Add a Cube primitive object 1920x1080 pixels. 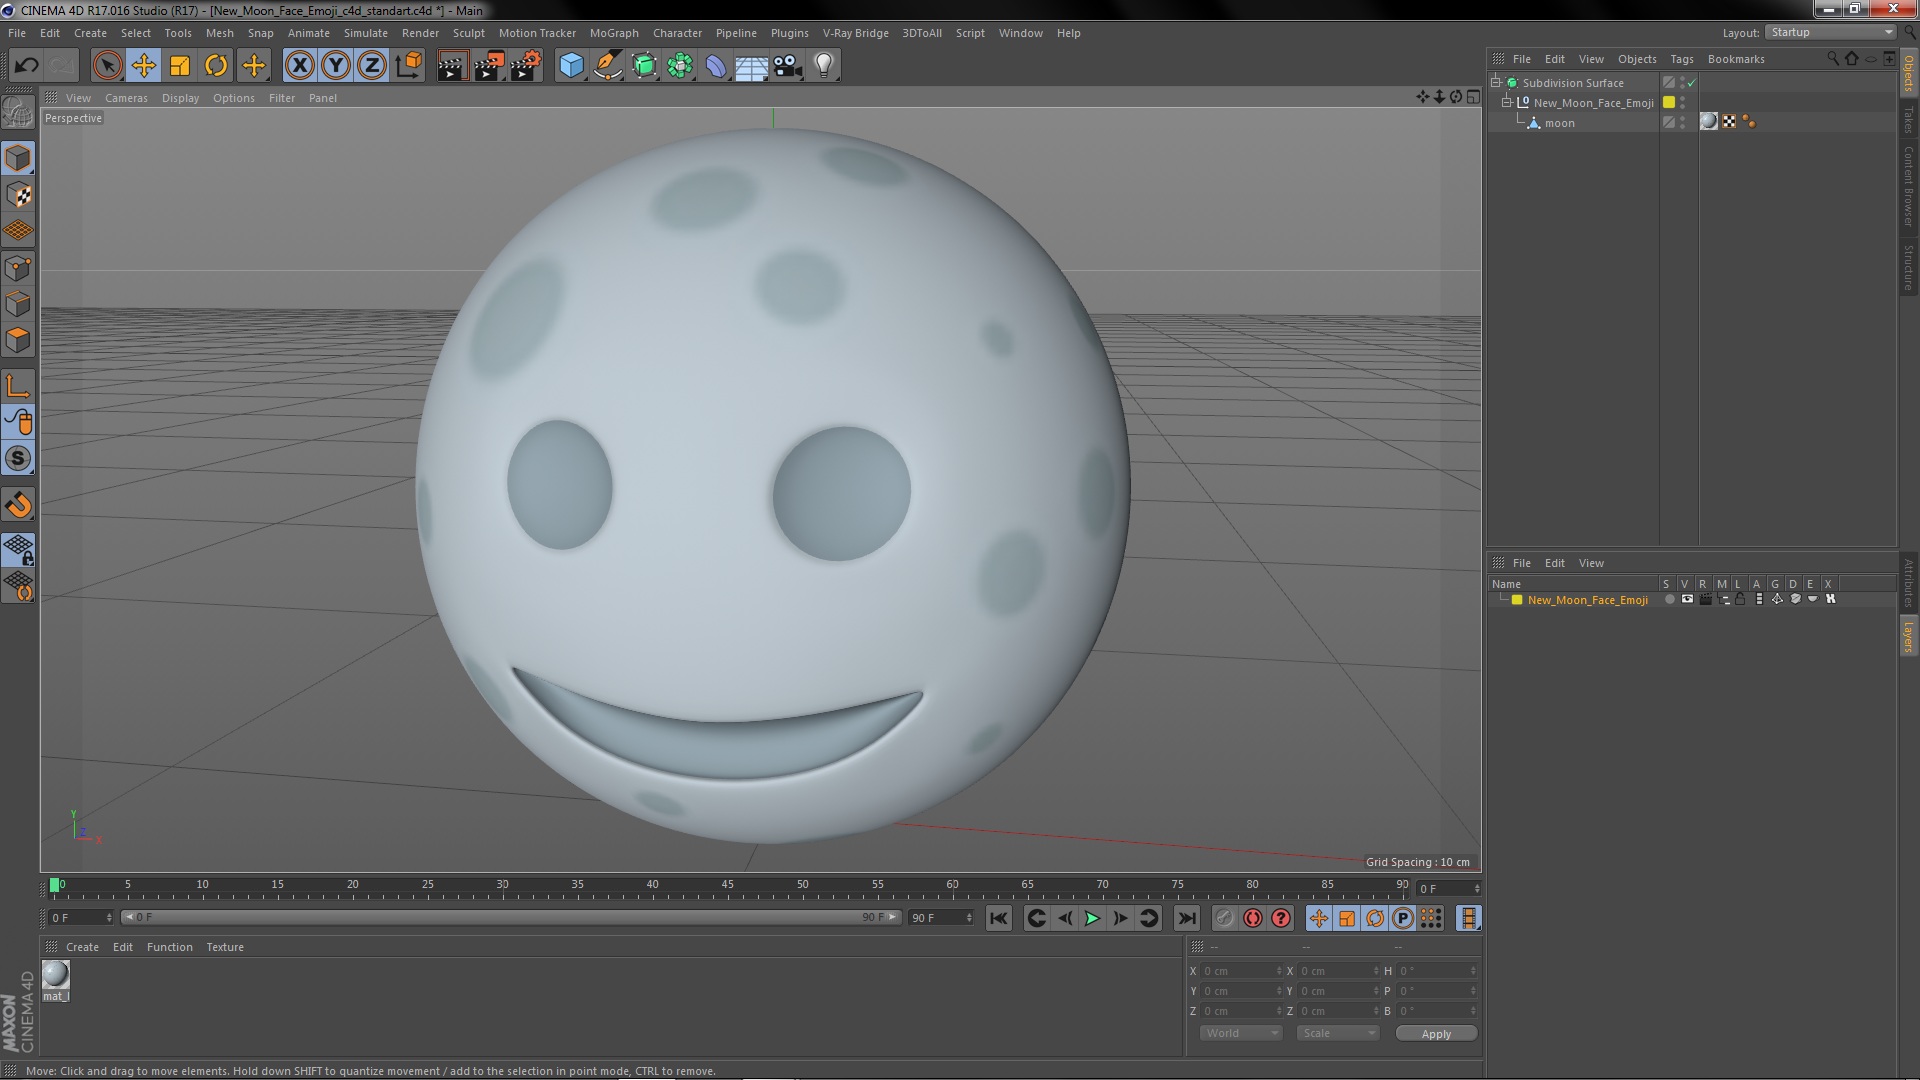click(x=571, y=66)
